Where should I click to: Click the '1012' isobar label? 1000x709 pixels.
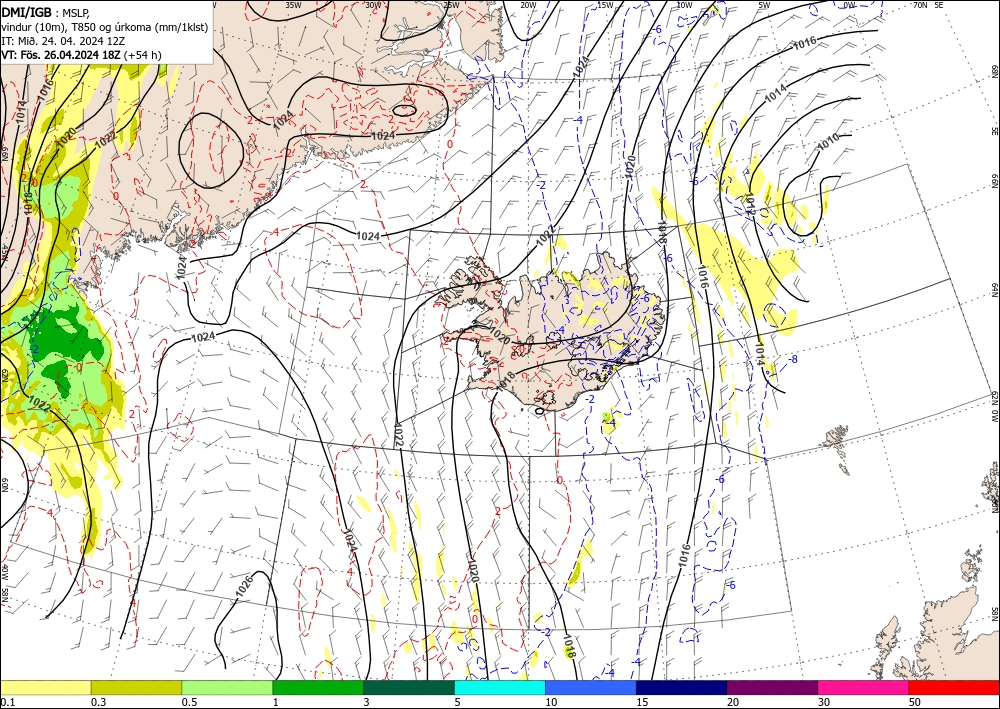click(749, 202)
